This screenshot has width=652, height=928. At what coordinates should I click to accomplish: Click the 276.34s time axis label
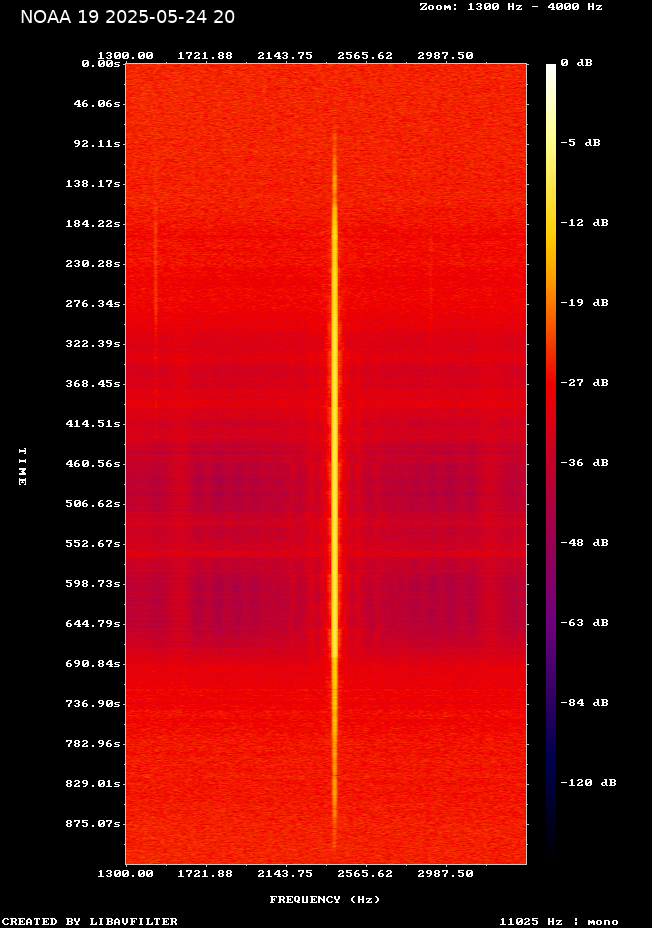[93, 304]
